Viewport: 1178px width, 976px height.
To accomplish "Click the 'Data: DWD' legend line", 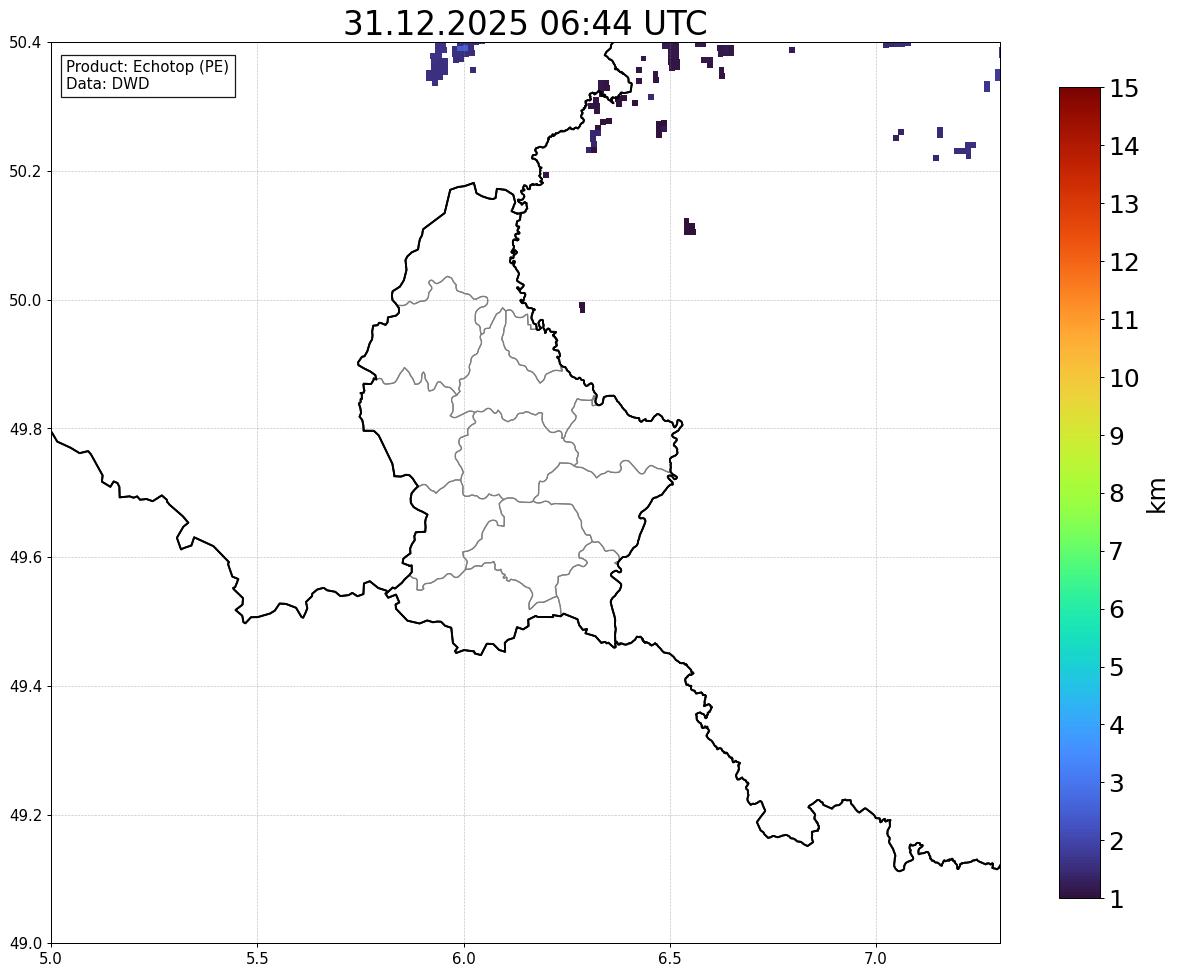I will 107,83.
